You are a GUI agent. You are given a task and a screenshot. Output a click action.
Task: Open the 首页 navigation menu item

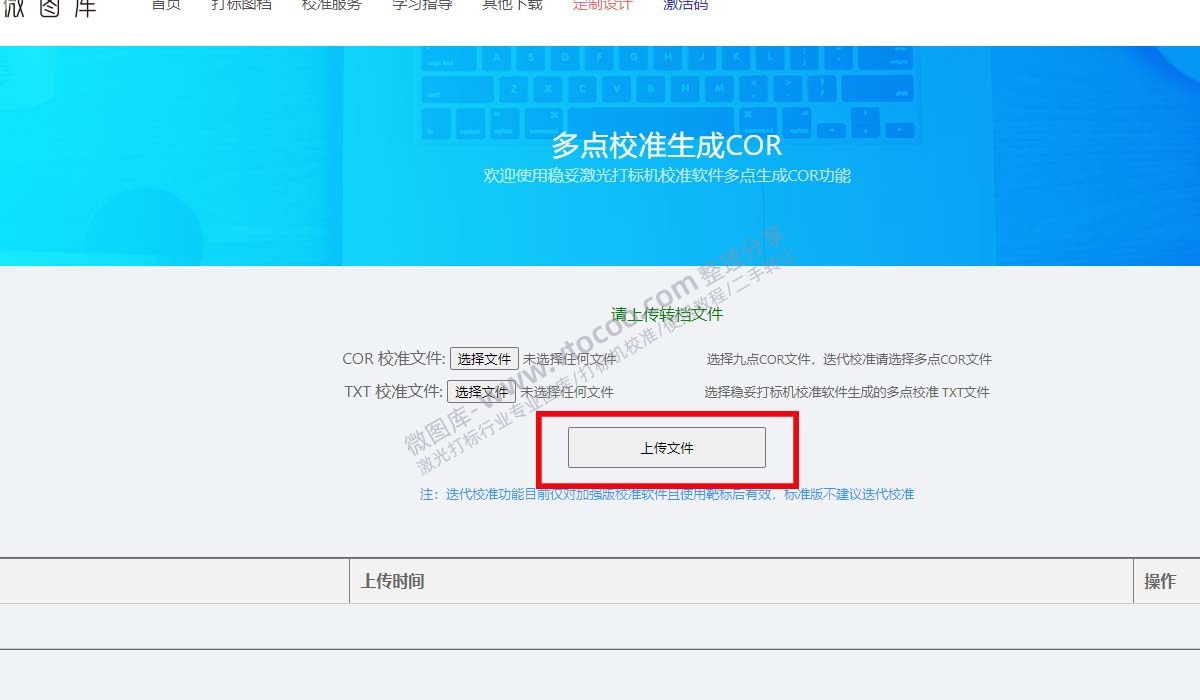pos(165,4)
